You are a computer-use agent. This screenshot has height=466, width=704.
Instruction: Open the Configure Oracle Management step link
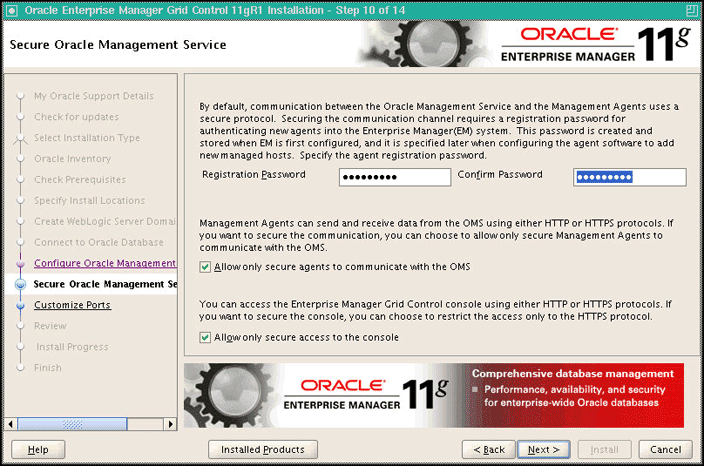click(105, 263)
